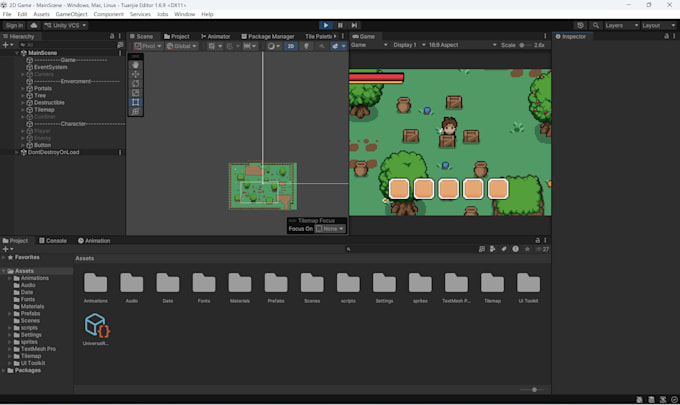Switch to the Package Manager tab

(268, 36)
